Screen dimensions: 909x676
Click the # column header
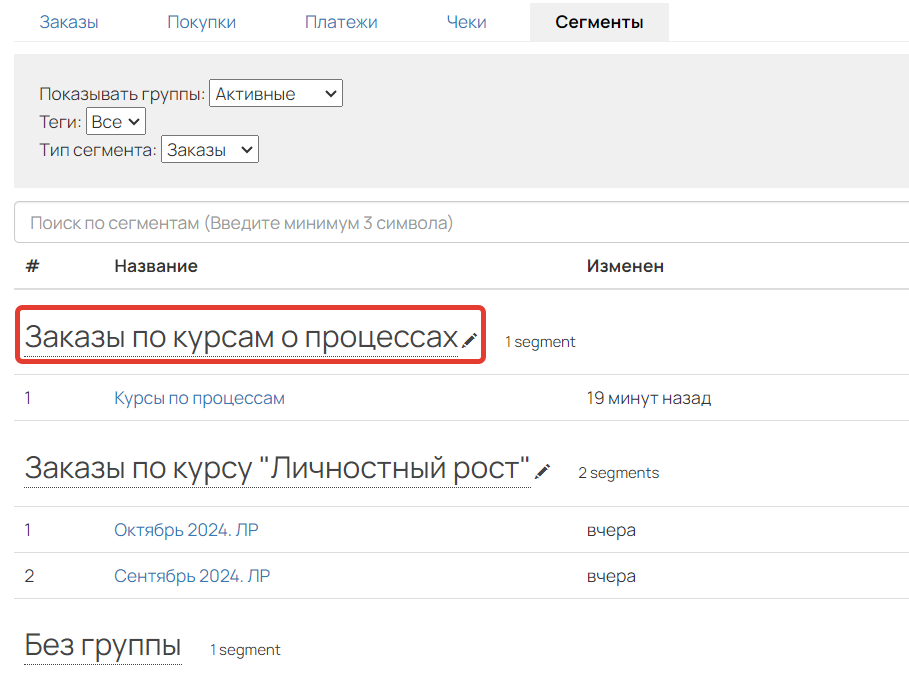click(32, 266)
